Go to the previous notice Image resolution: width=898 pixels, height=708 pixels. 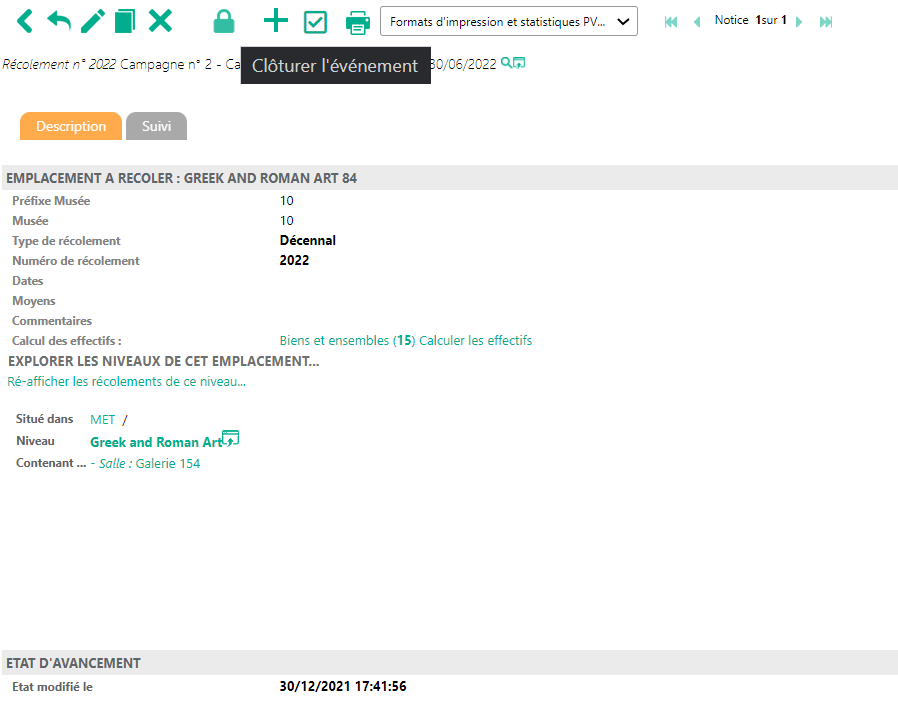coord(697,22)
